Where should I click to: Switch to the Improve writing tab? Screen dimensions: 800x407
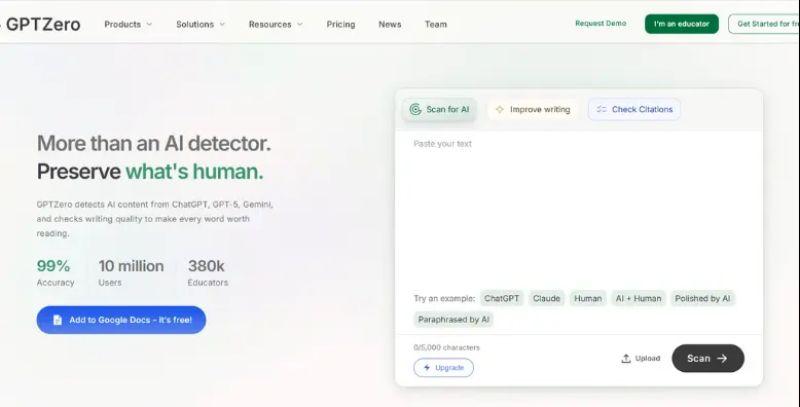[x=533, y=109]
